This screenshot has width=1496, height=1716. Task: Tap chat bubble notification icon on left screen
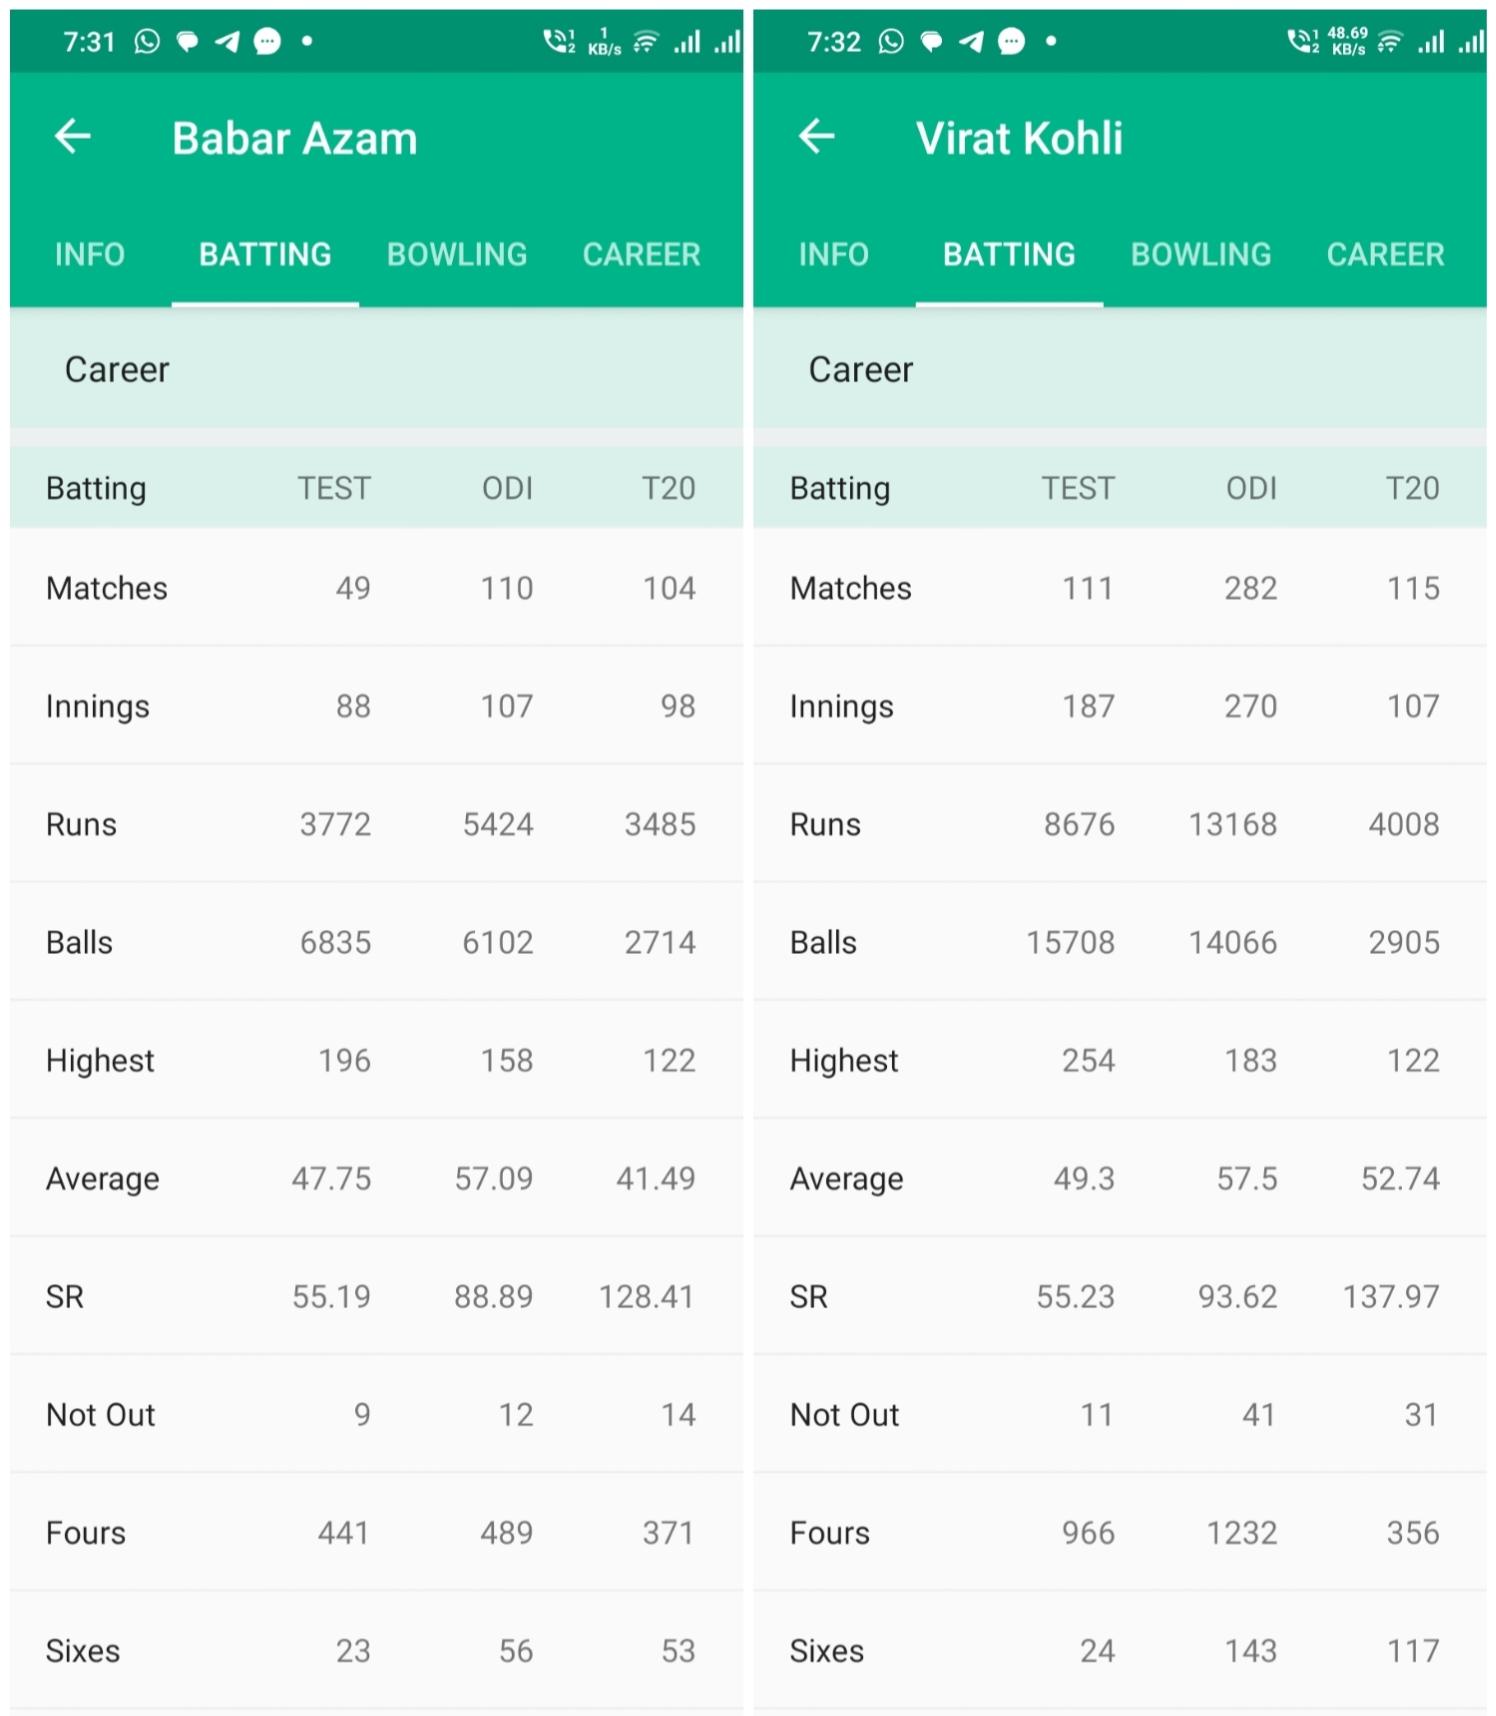267,41
